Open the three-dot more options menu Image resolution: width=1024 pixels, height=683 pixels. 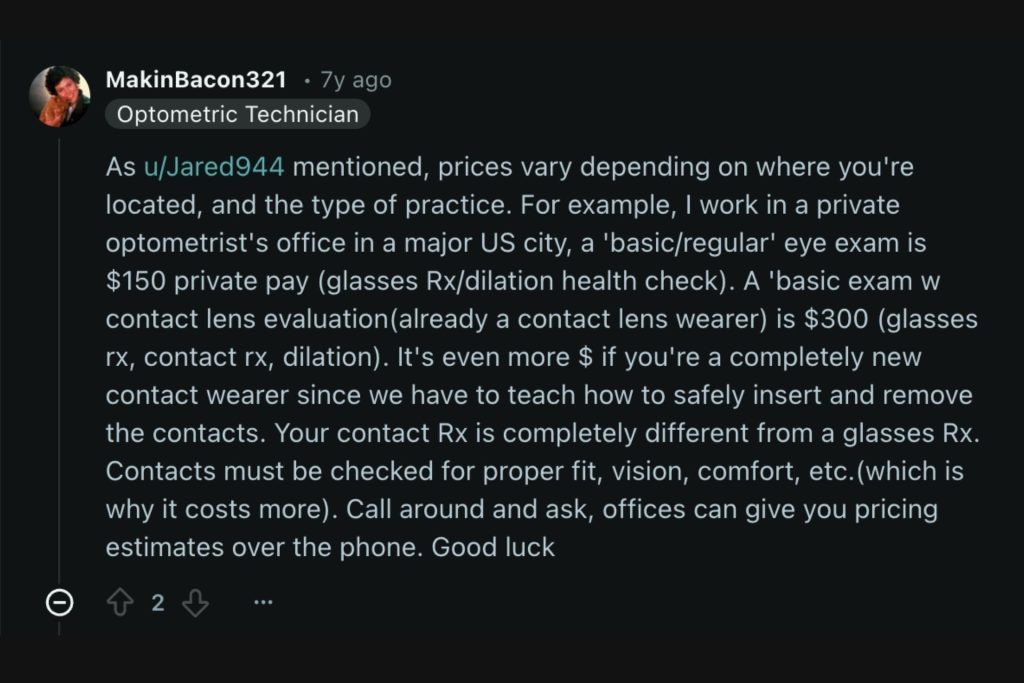(x=263, y=603)
